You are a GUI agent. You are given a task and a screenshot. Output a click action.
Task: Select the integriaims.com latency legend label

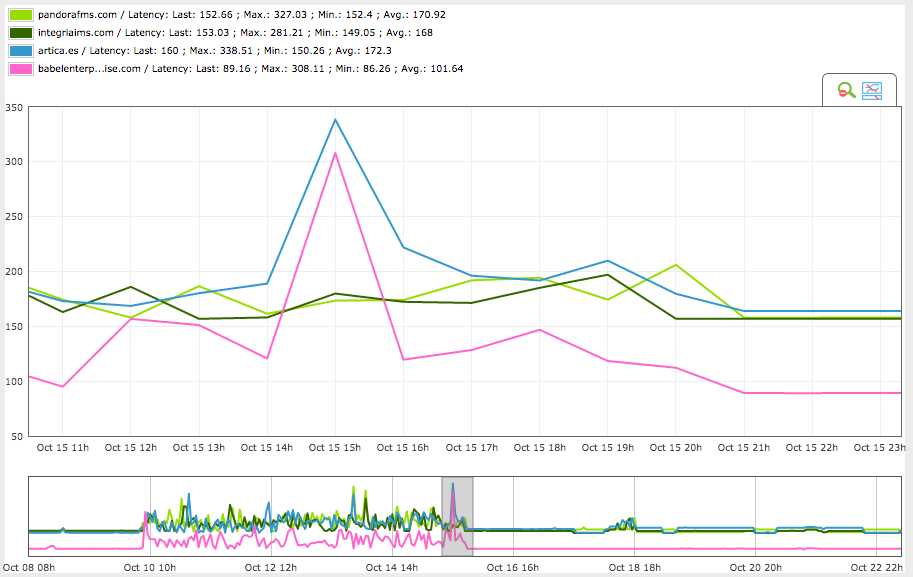pyautogui.click(x=235, y=33)
